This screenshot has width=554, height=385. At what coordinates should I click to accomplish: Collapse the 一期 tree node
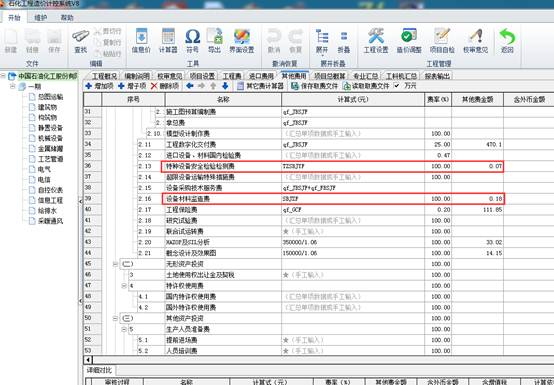point(13,86)
